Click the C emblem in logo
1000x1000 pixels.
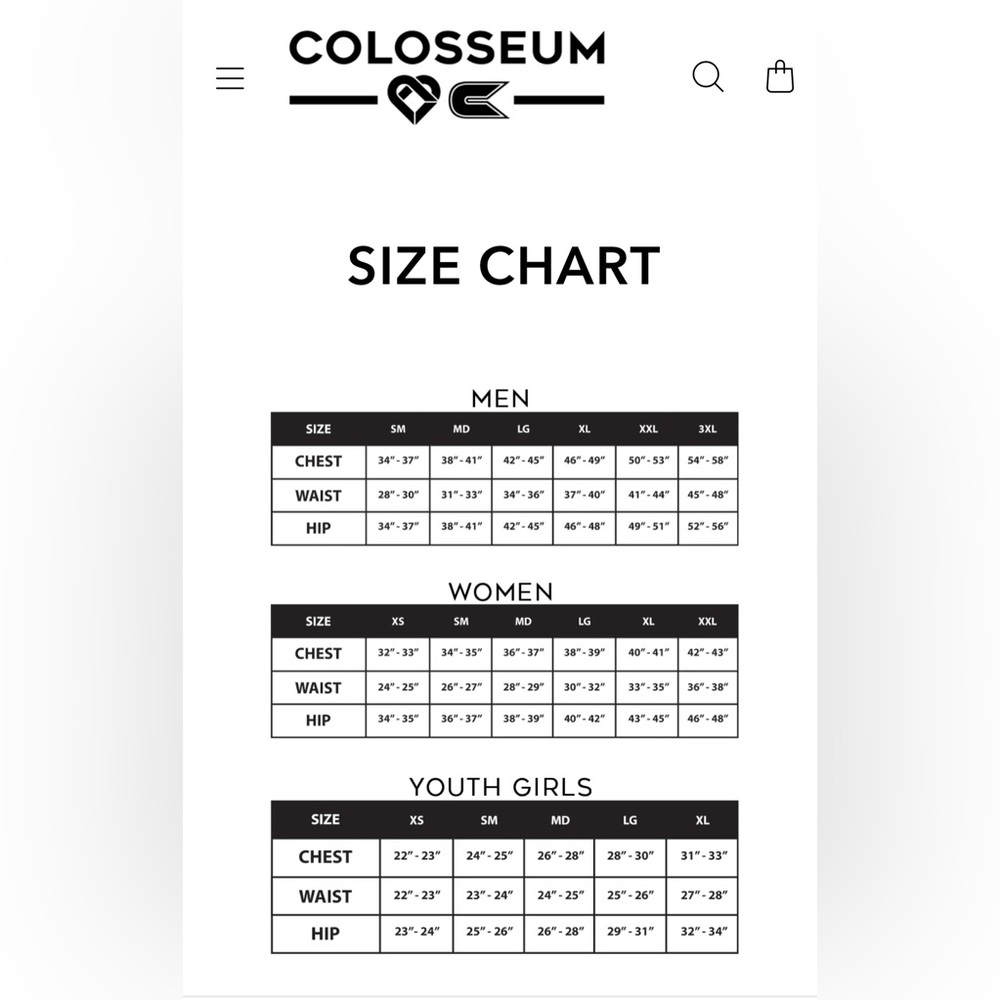[x=479, y=99]
